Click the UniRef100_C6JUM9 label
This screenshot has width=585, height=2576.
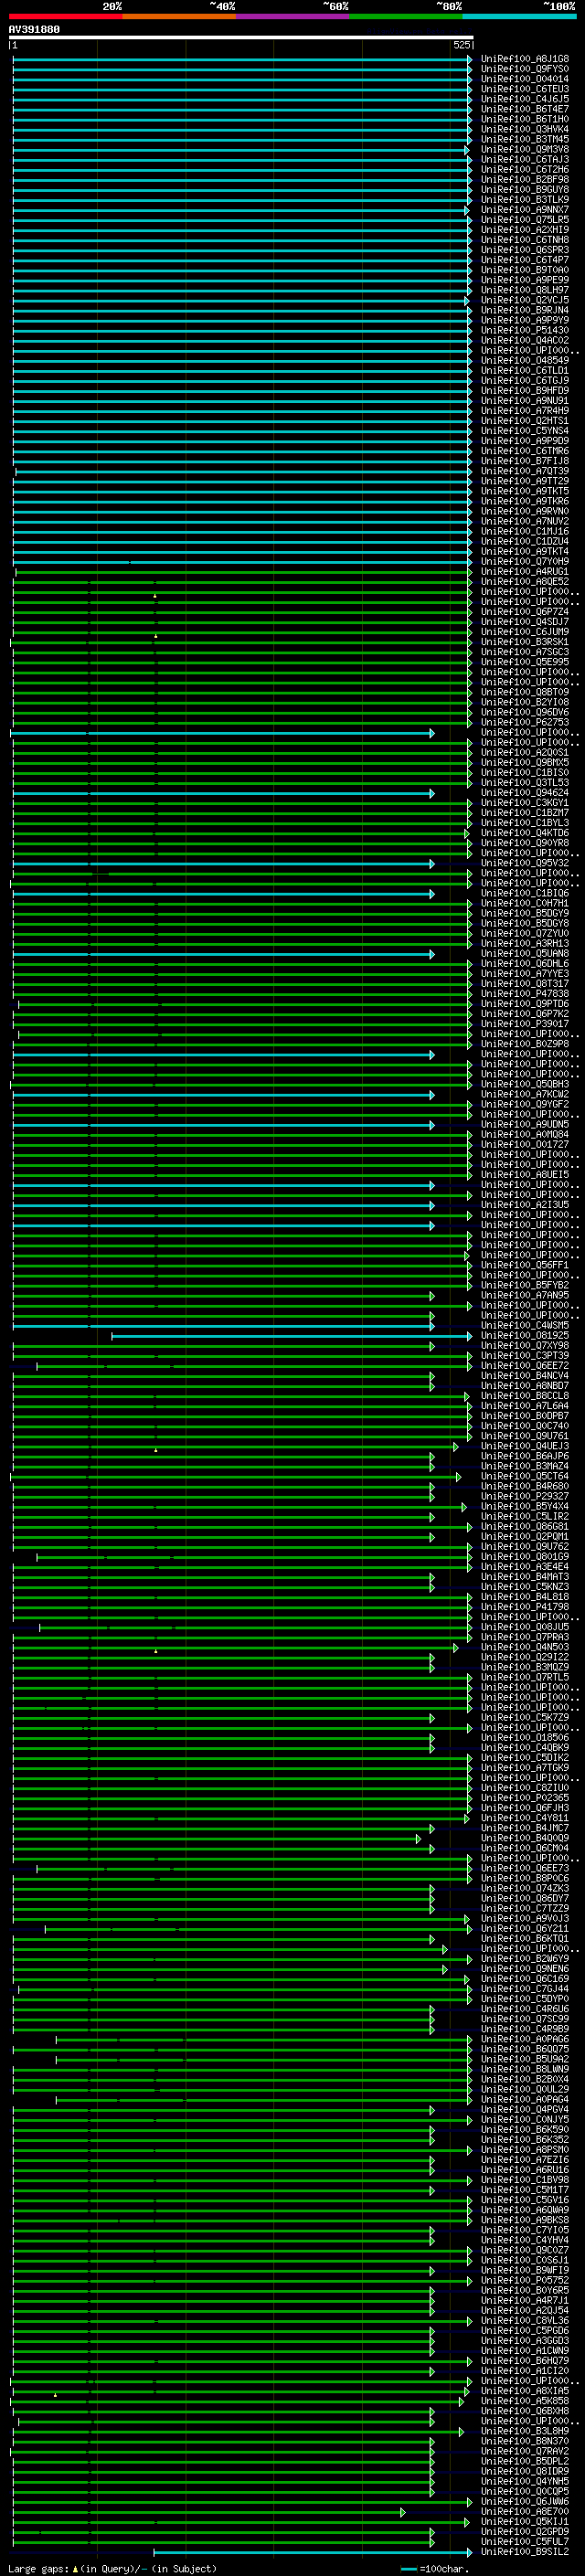pos(525,632)
